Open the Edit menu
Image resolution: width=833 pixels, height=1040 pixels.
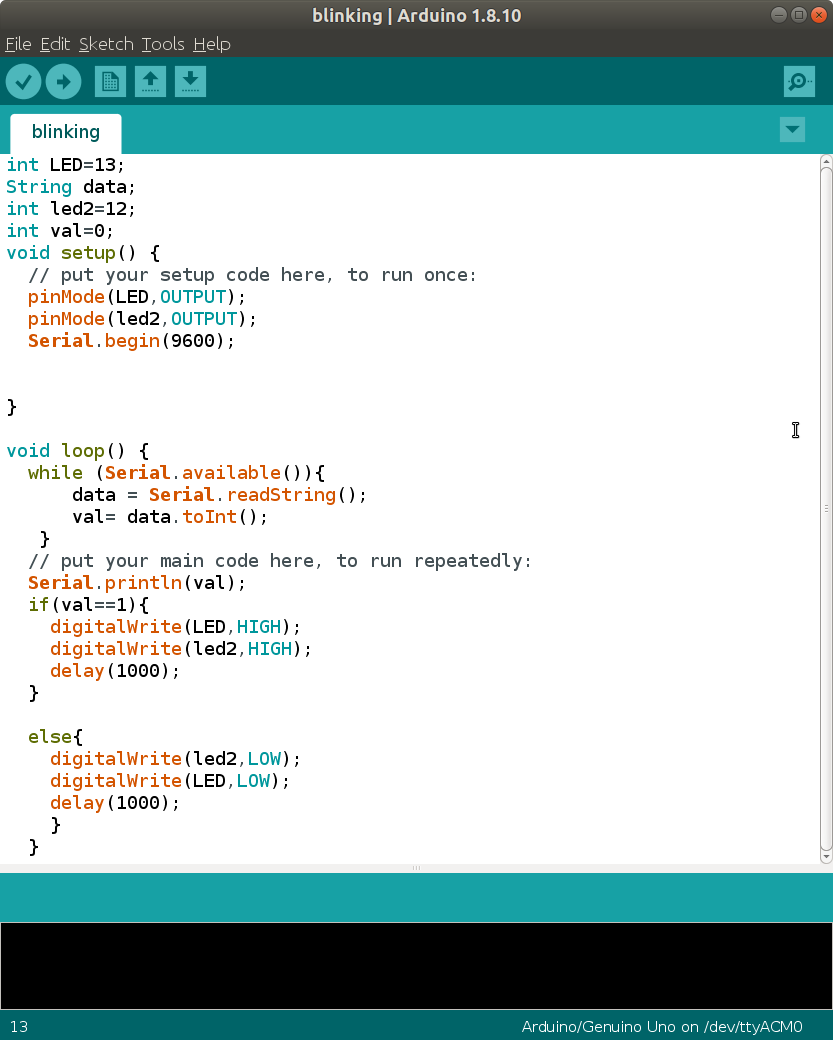[55, 44]
